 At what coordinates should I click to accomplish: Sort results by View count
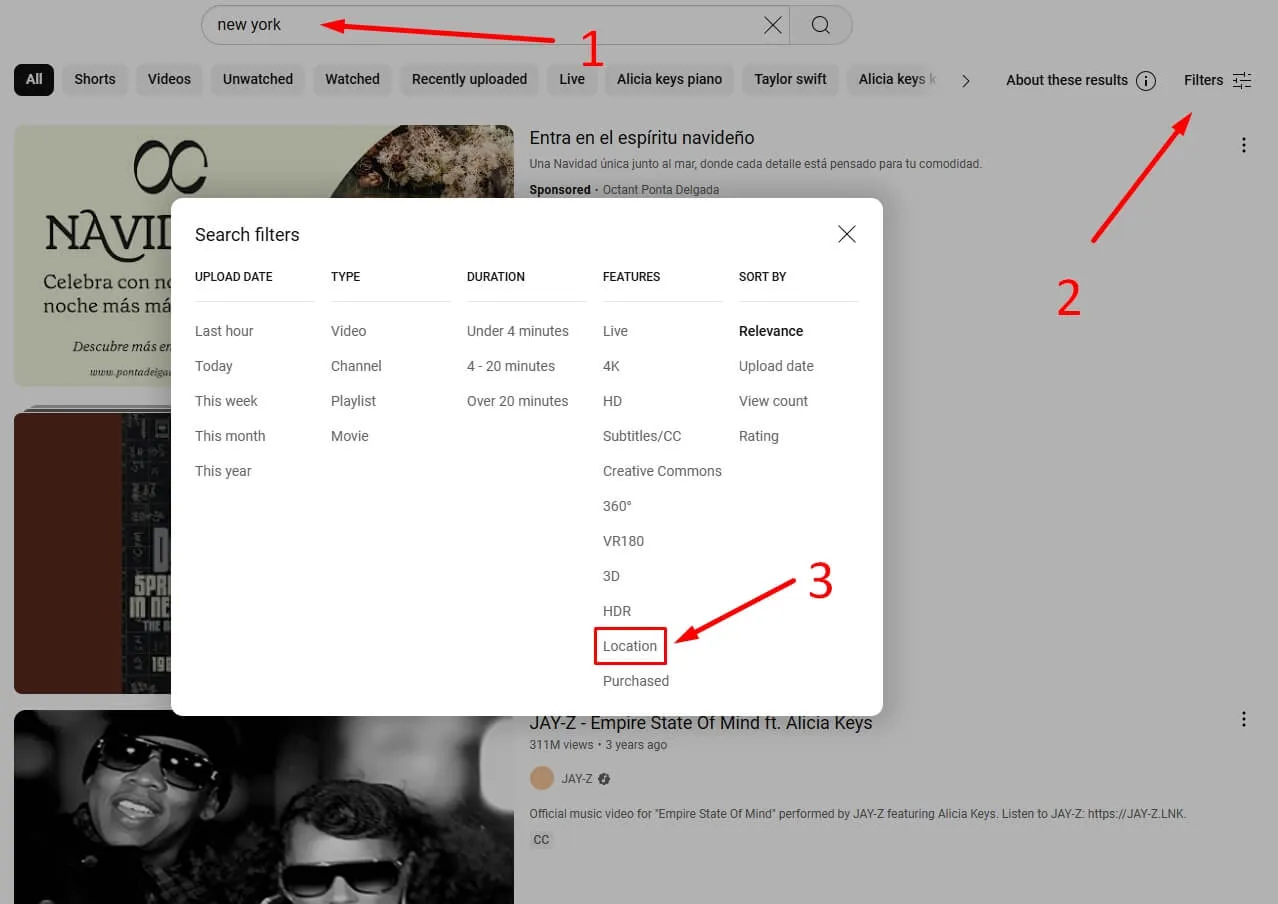click(773, 401)
